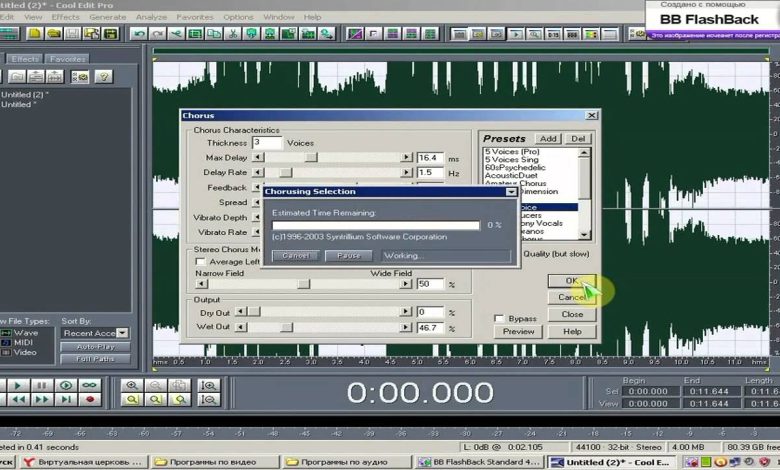Click the Rewind transport button
780x470 pixels.
click(17, 399)
